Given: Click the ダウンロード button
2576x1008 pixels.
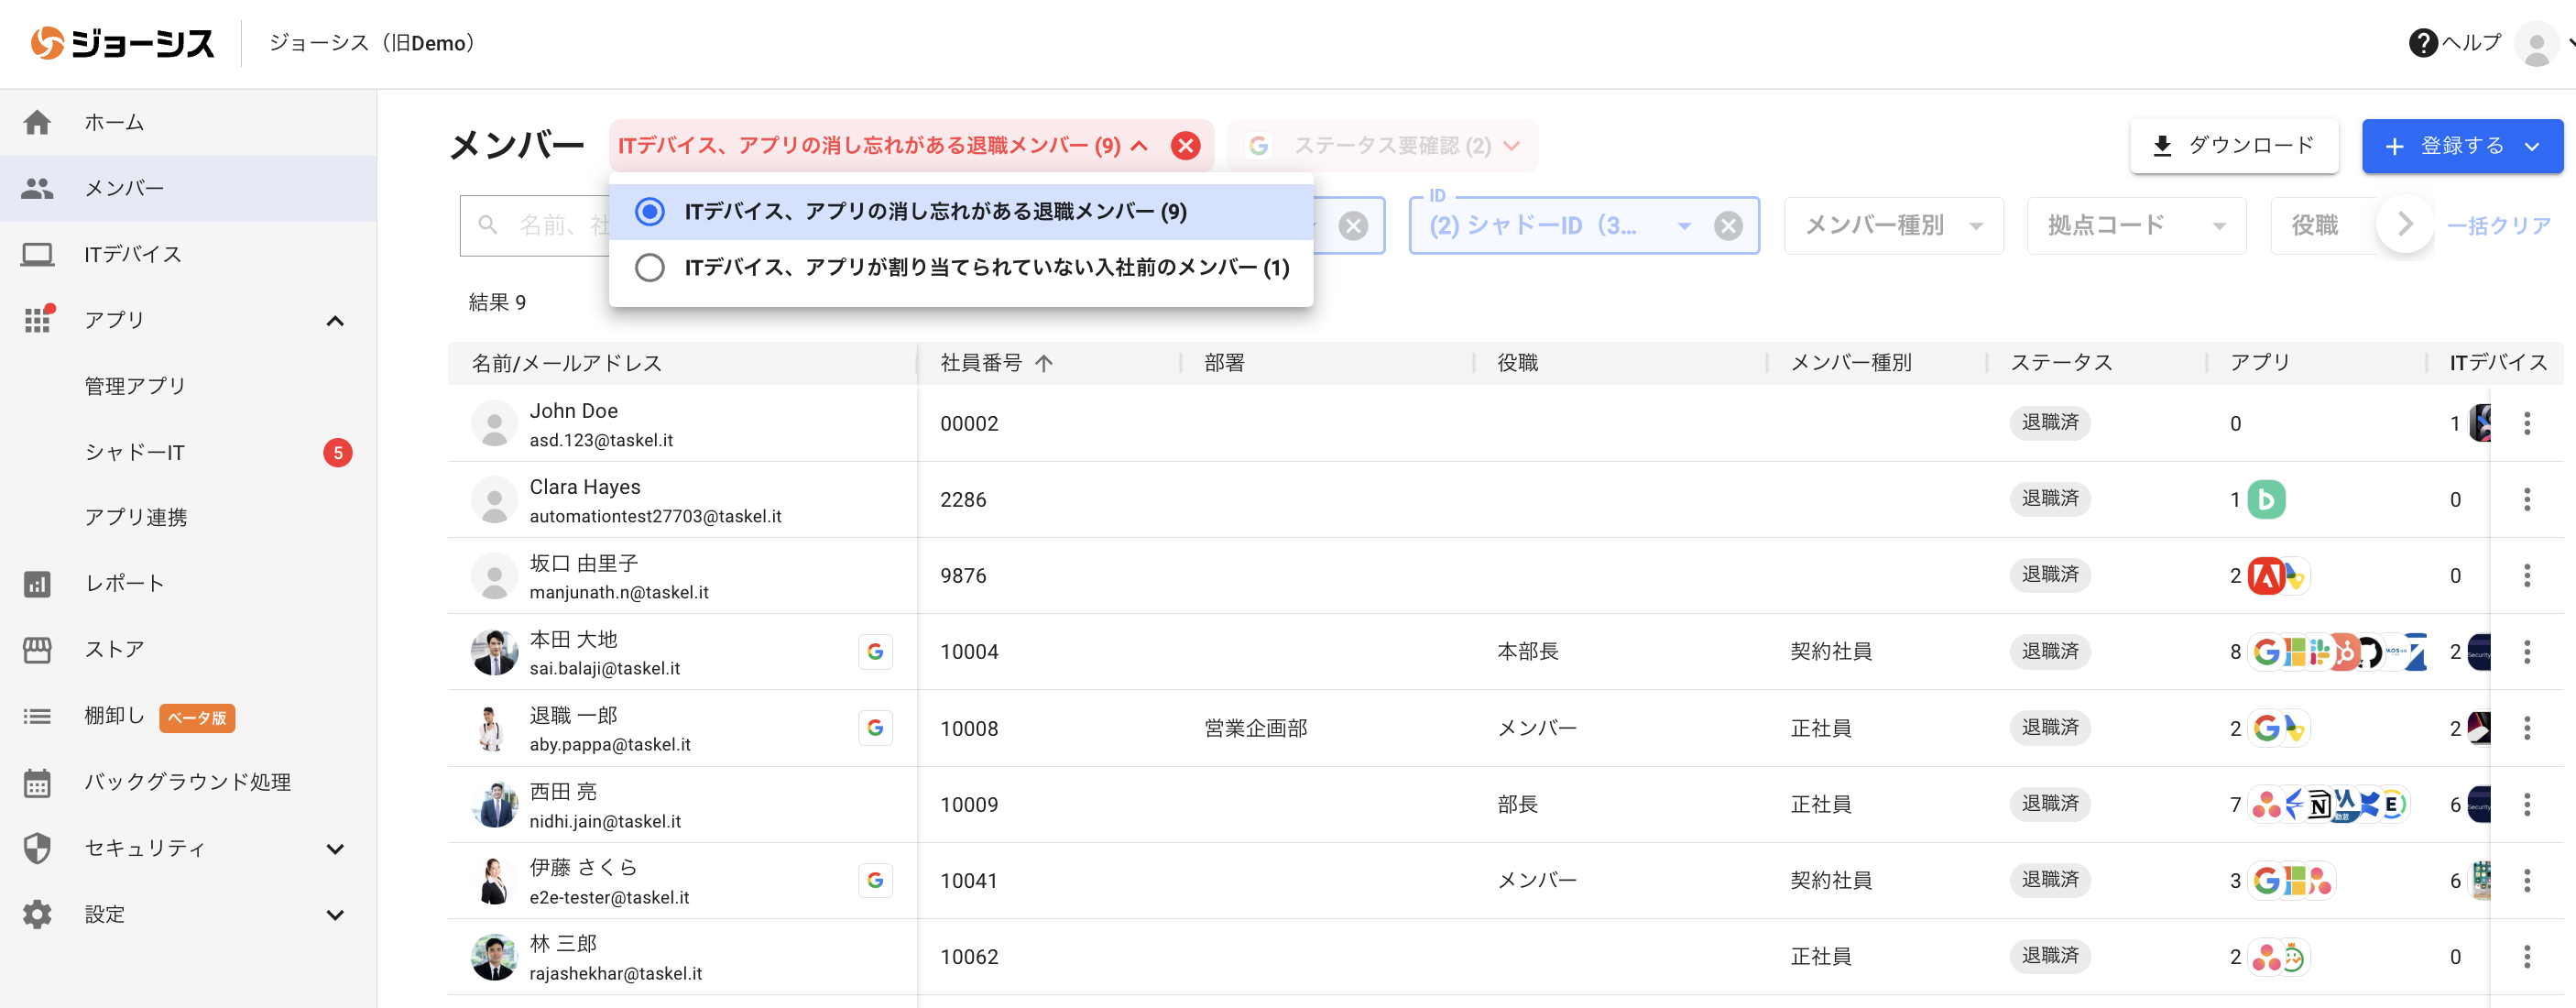Looking at the screenshot, I should pos(2233,146).
